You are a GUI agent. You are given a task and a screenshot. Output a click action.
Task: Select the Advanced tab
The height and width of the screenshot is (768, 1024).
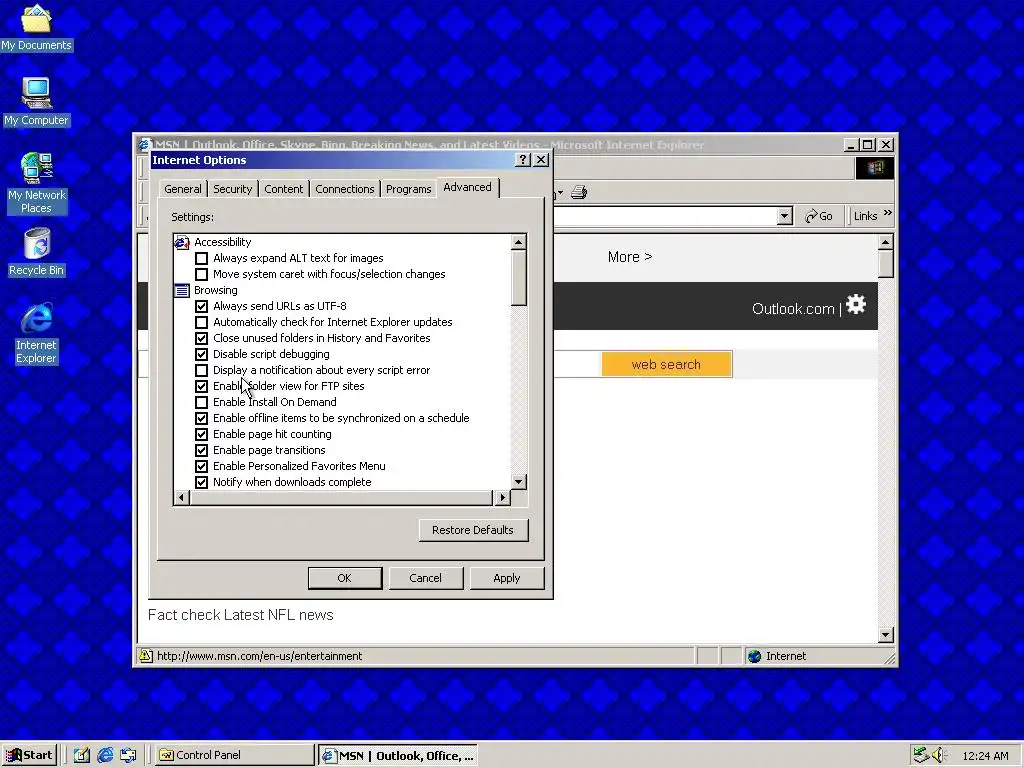[x=468, y=187]
